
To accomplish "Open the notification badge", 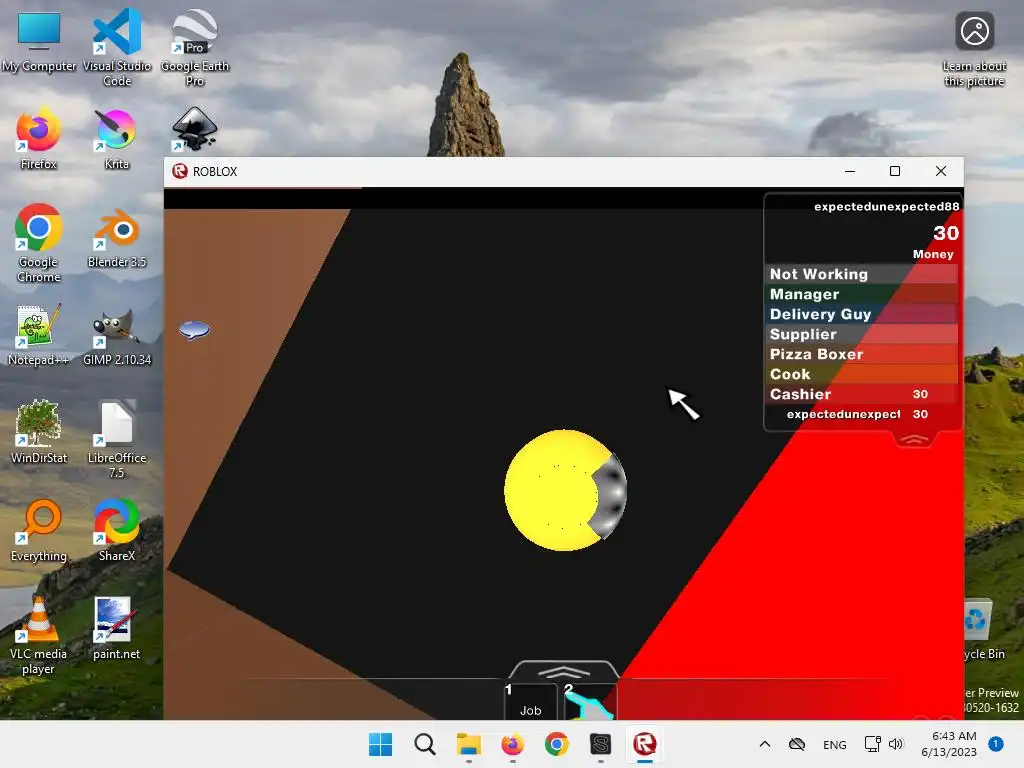I will [996, 743].
